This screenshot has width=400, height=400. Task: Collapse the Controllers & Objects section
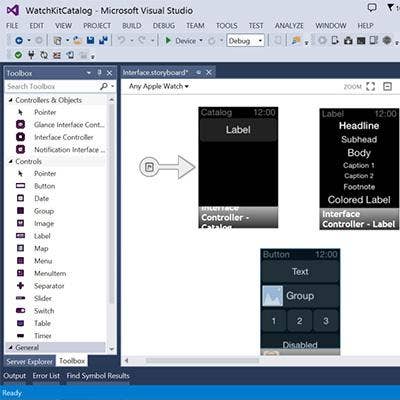pyautogui.click(x=10, y=100)
